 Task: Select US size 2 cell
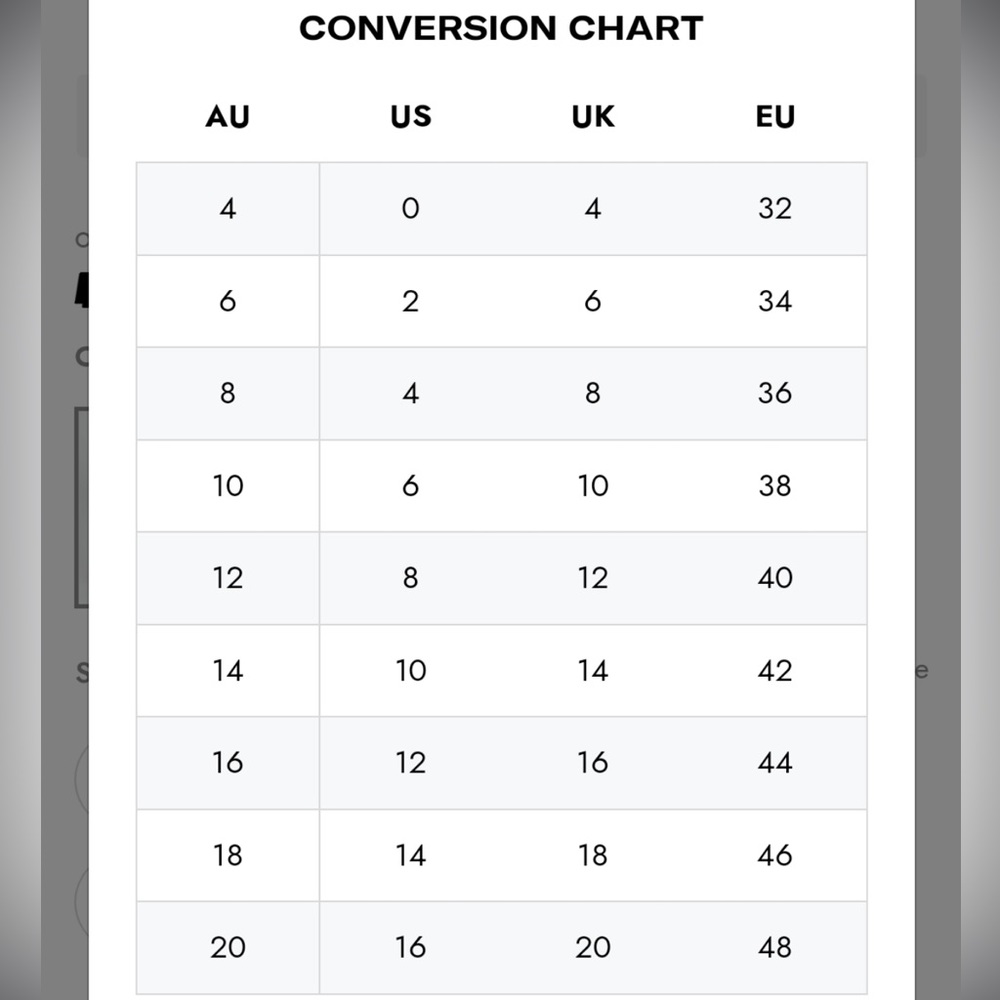[411, 301]
